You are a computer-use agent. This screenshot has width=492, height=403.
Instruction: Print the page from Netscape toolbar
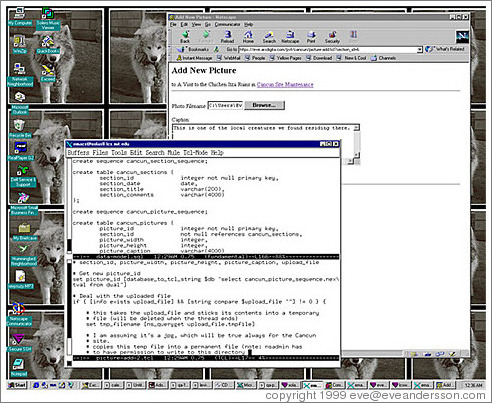coord(311,37)
